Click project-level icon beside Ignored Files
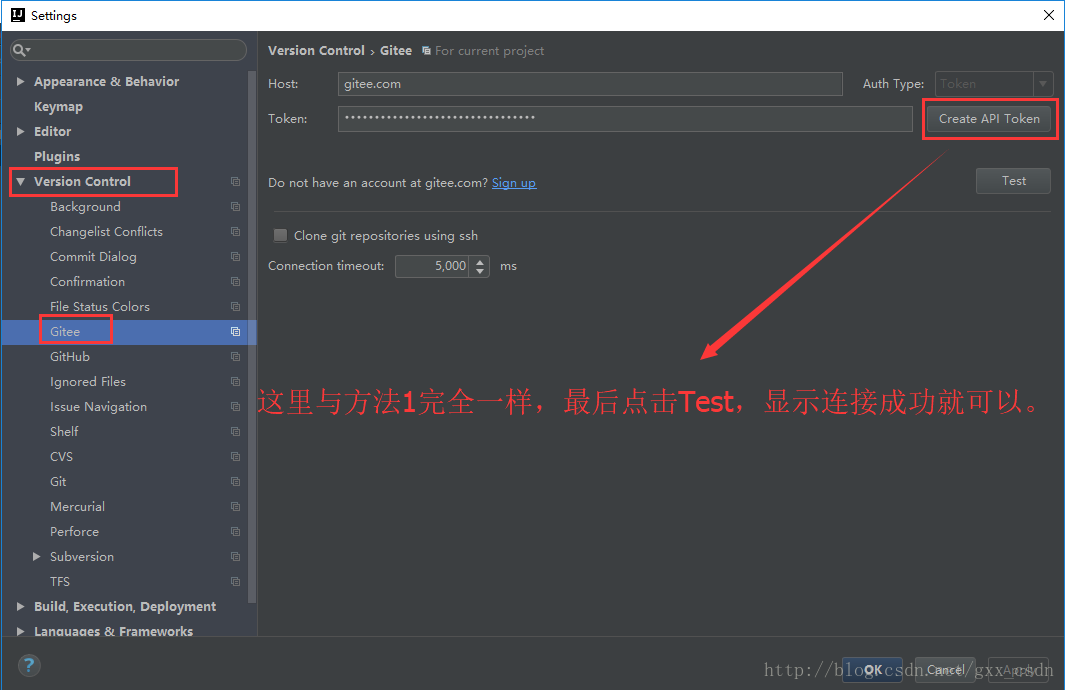This screenshot has width=1065, height=690. click(x=235, y=382)
